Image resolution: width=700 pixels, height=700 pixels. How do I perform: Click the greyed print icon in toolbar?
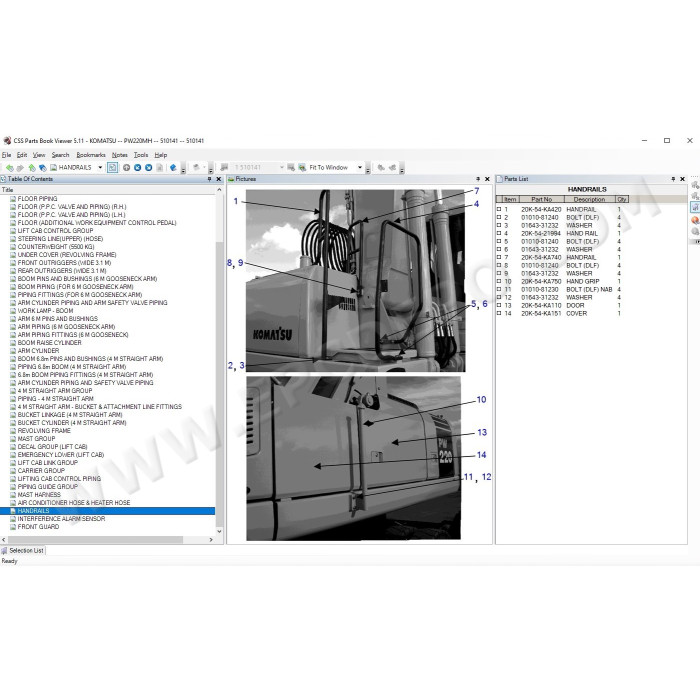196,167
